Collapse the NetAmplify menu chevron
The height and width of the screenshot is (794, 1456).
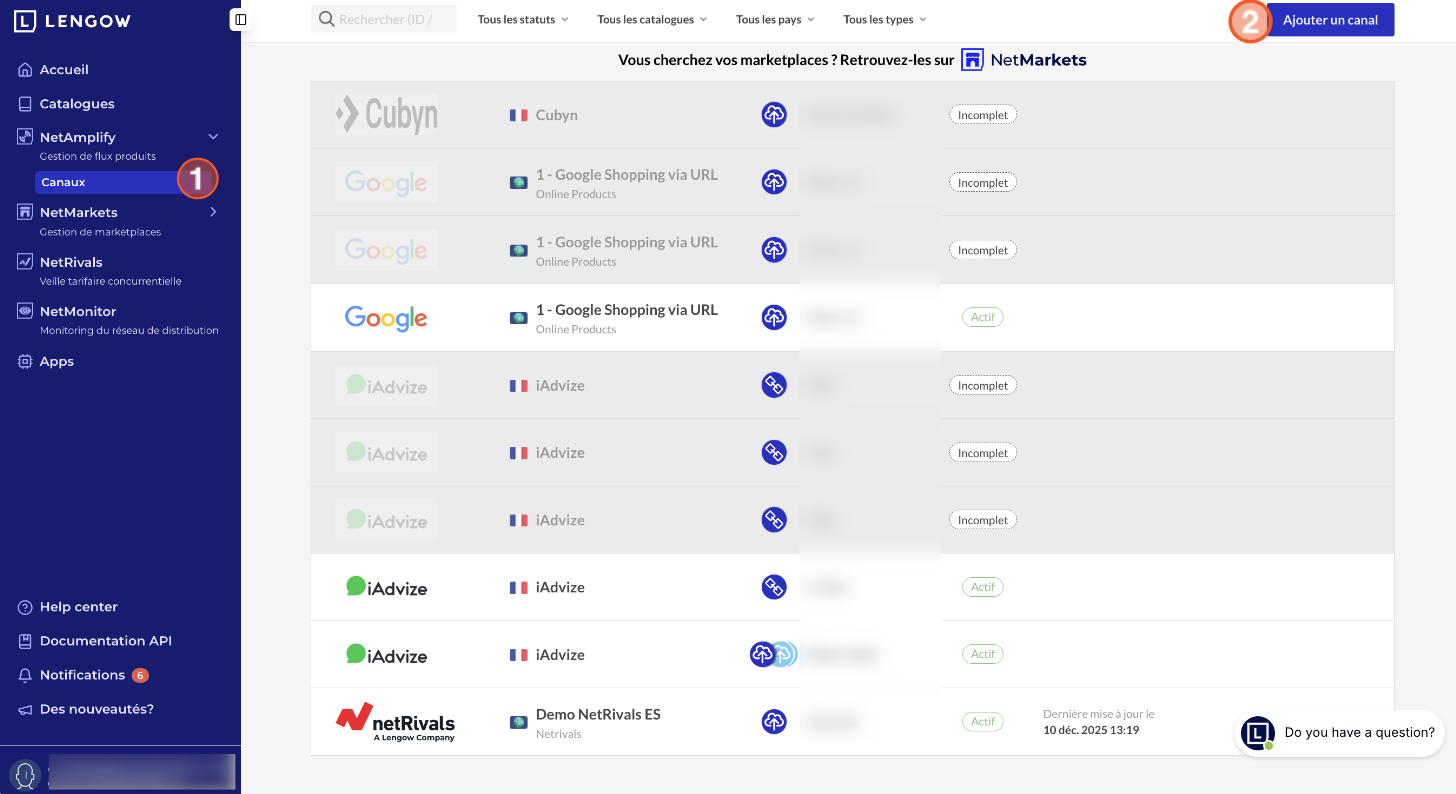(x=213, y=137)
